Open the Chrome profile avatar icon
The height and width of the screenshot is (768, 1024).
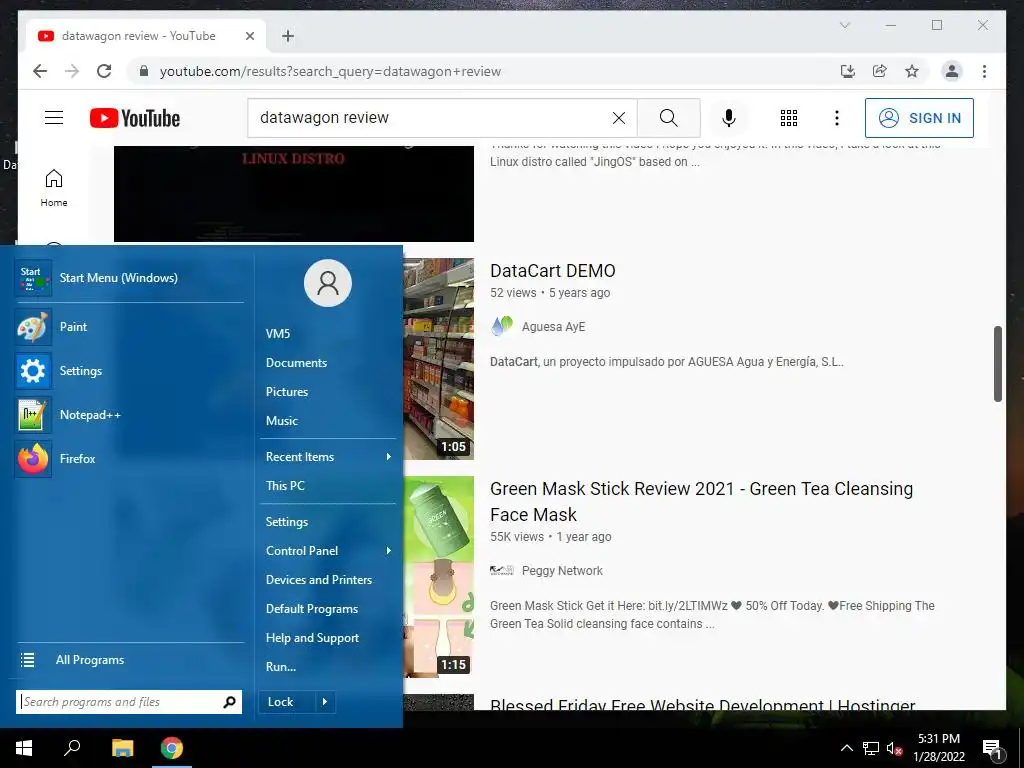point(952,71)
